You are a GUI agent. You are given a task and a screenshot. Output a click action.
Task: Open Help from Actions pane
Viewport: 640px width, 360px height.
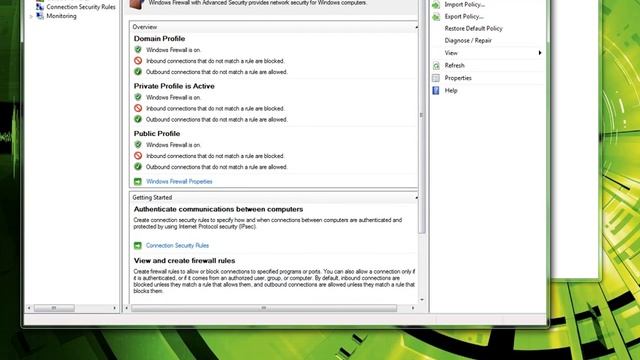(x=451, y=91)
